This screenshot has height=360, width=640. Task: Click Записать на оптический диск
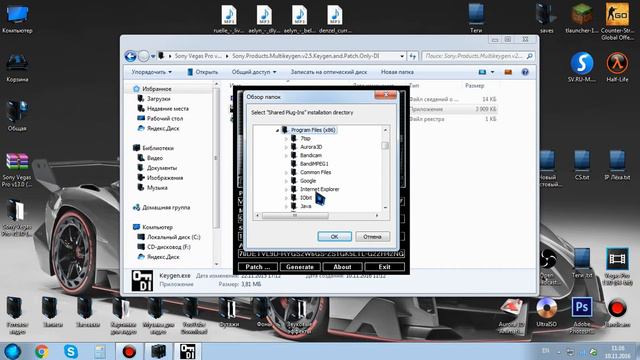[329, 72]
